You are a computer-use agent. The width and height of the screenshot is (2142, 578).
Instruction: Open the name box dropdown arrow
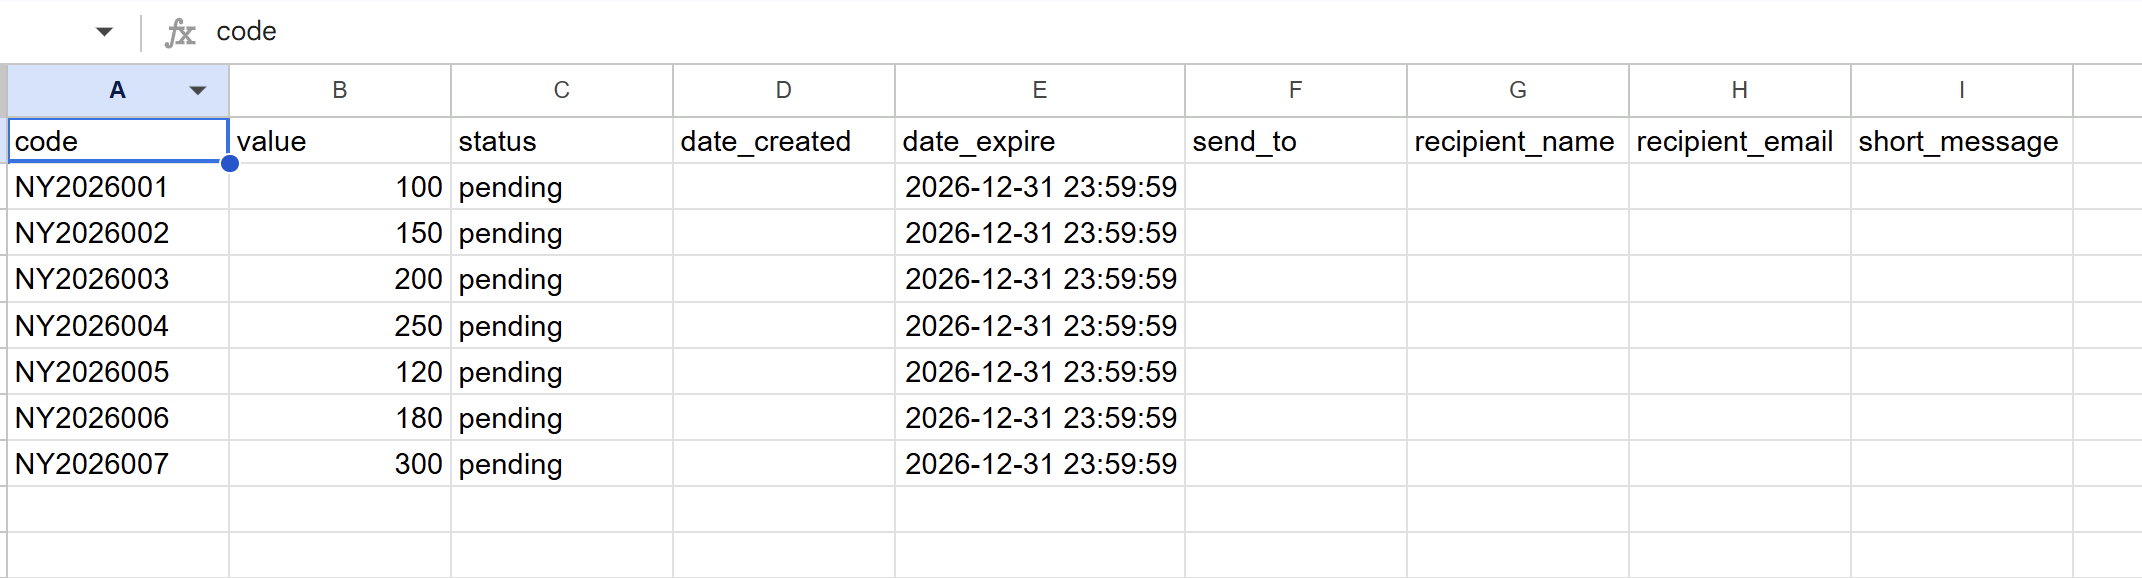pyautogui.click(x=104, y=32)
